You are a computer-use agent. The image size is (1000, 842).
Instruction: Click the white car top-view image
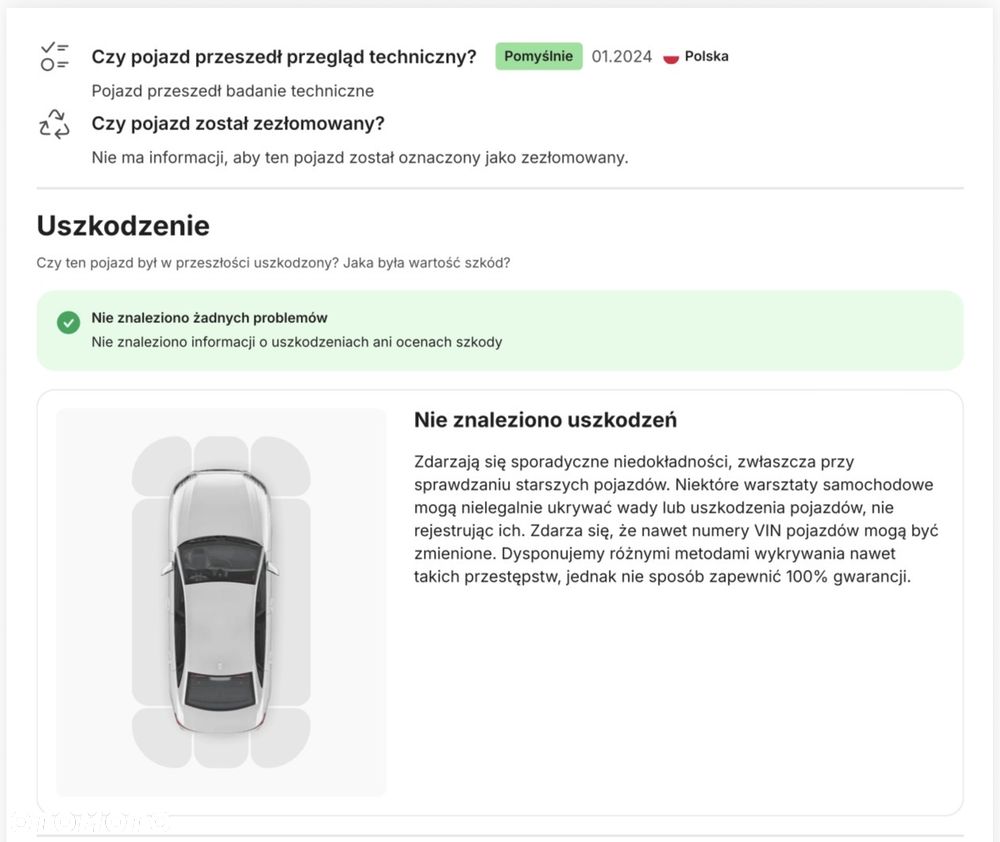point(221,602)
